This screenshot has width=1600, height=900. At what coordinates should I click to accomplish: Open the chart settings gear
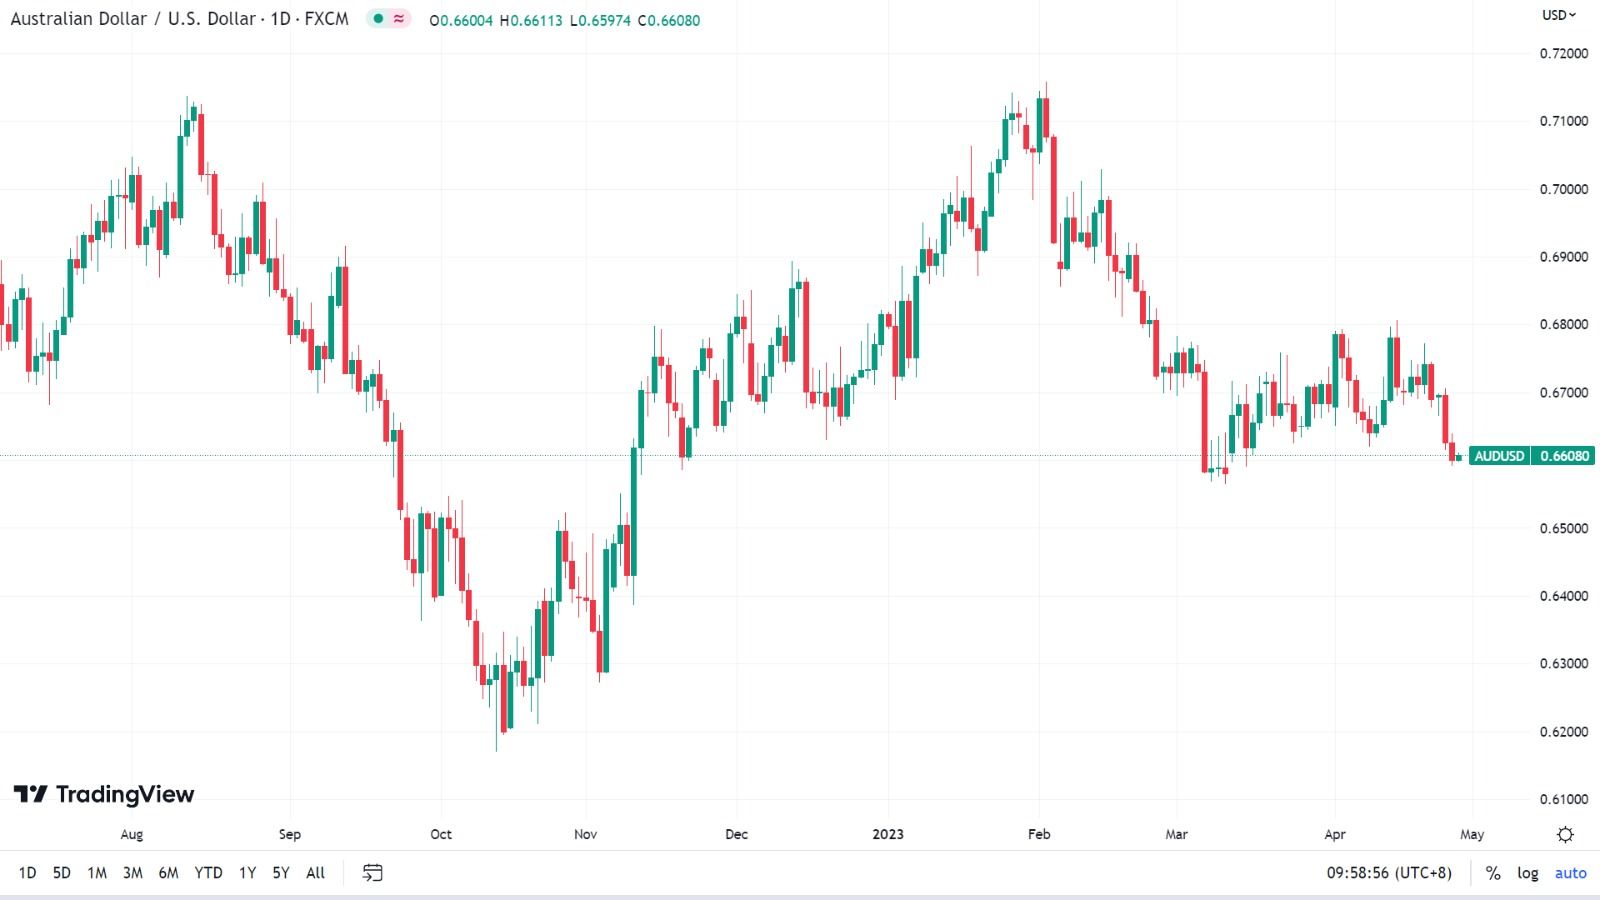(x=1565, y=834)
